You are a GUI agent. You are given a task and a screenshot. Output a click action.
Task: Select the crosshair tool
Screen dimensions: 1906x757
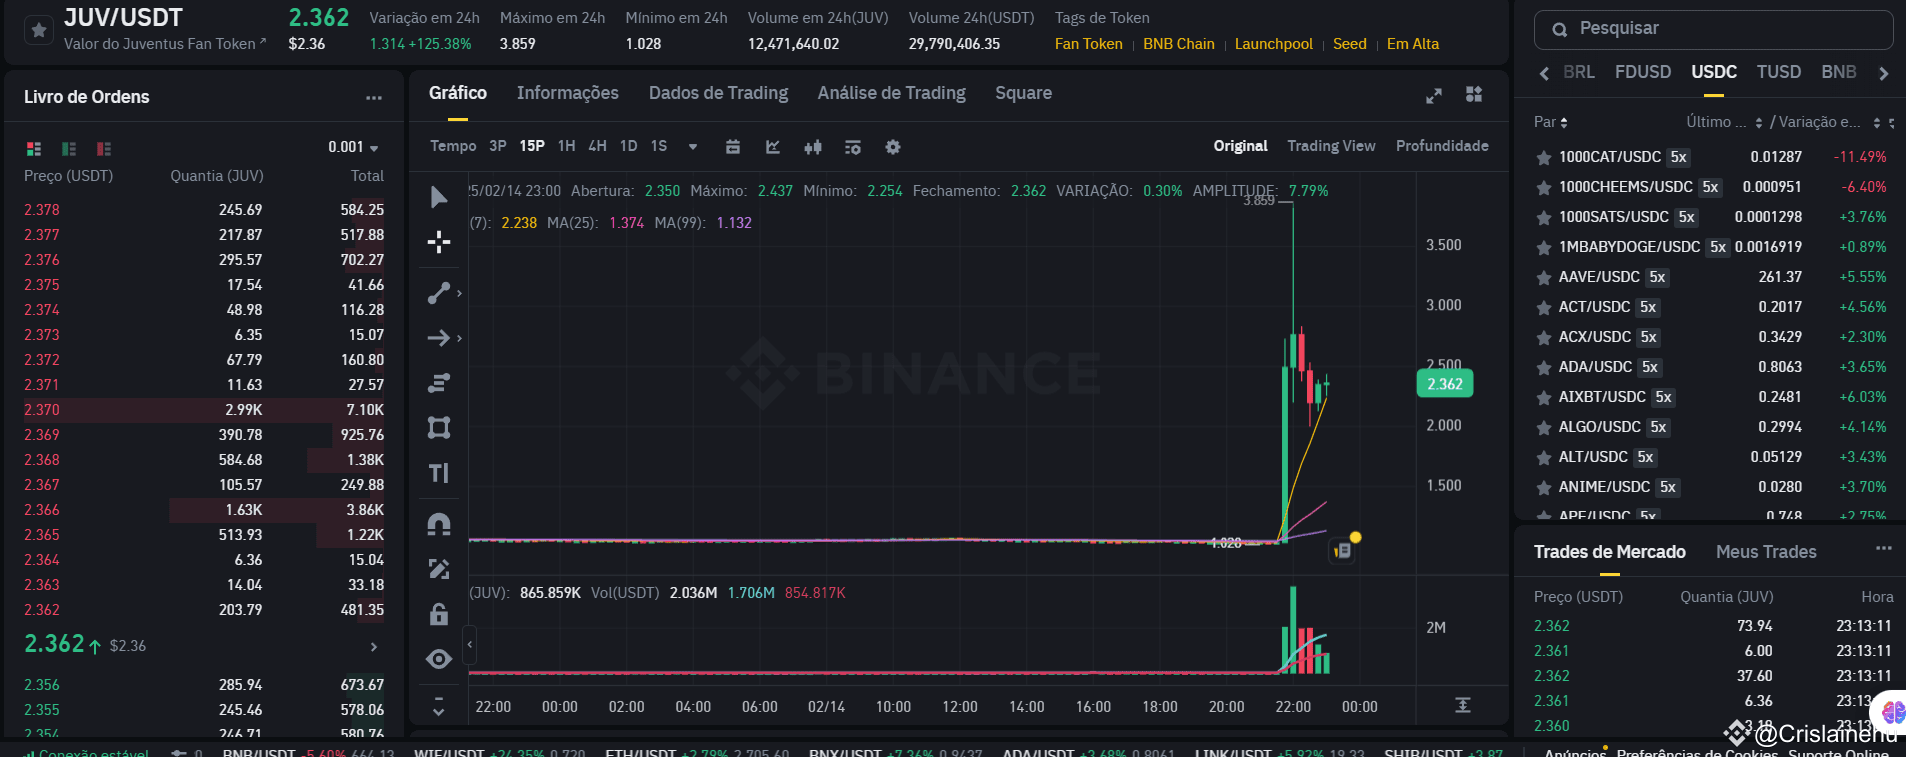pyautogui.click(x=438, y=242)
